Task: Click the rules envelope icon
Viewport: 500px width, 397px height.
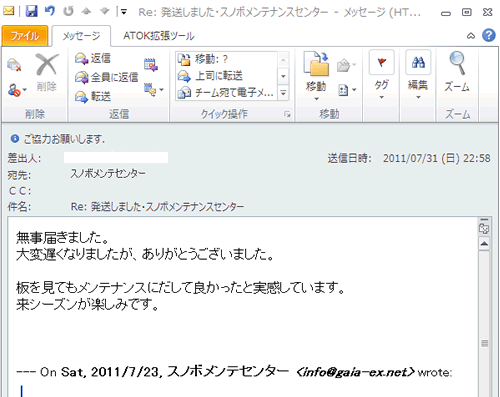Action: pos(346,65)
